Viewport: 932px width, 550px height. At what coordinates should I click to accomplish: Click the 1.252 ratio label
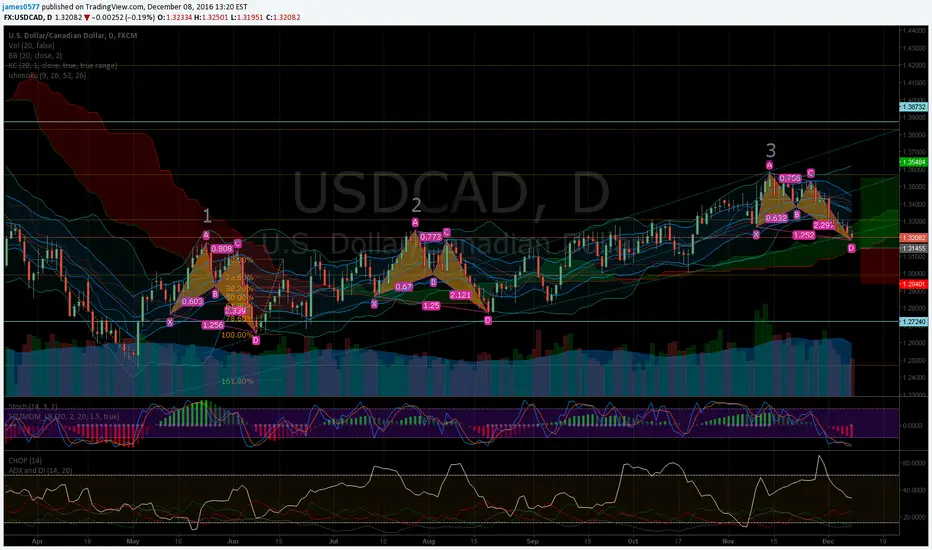(804, 235)
